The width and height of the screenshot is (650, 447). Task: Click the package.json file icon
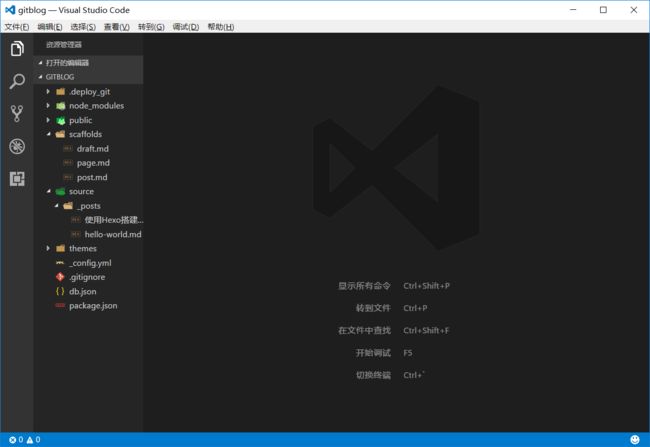pos(60,306)
